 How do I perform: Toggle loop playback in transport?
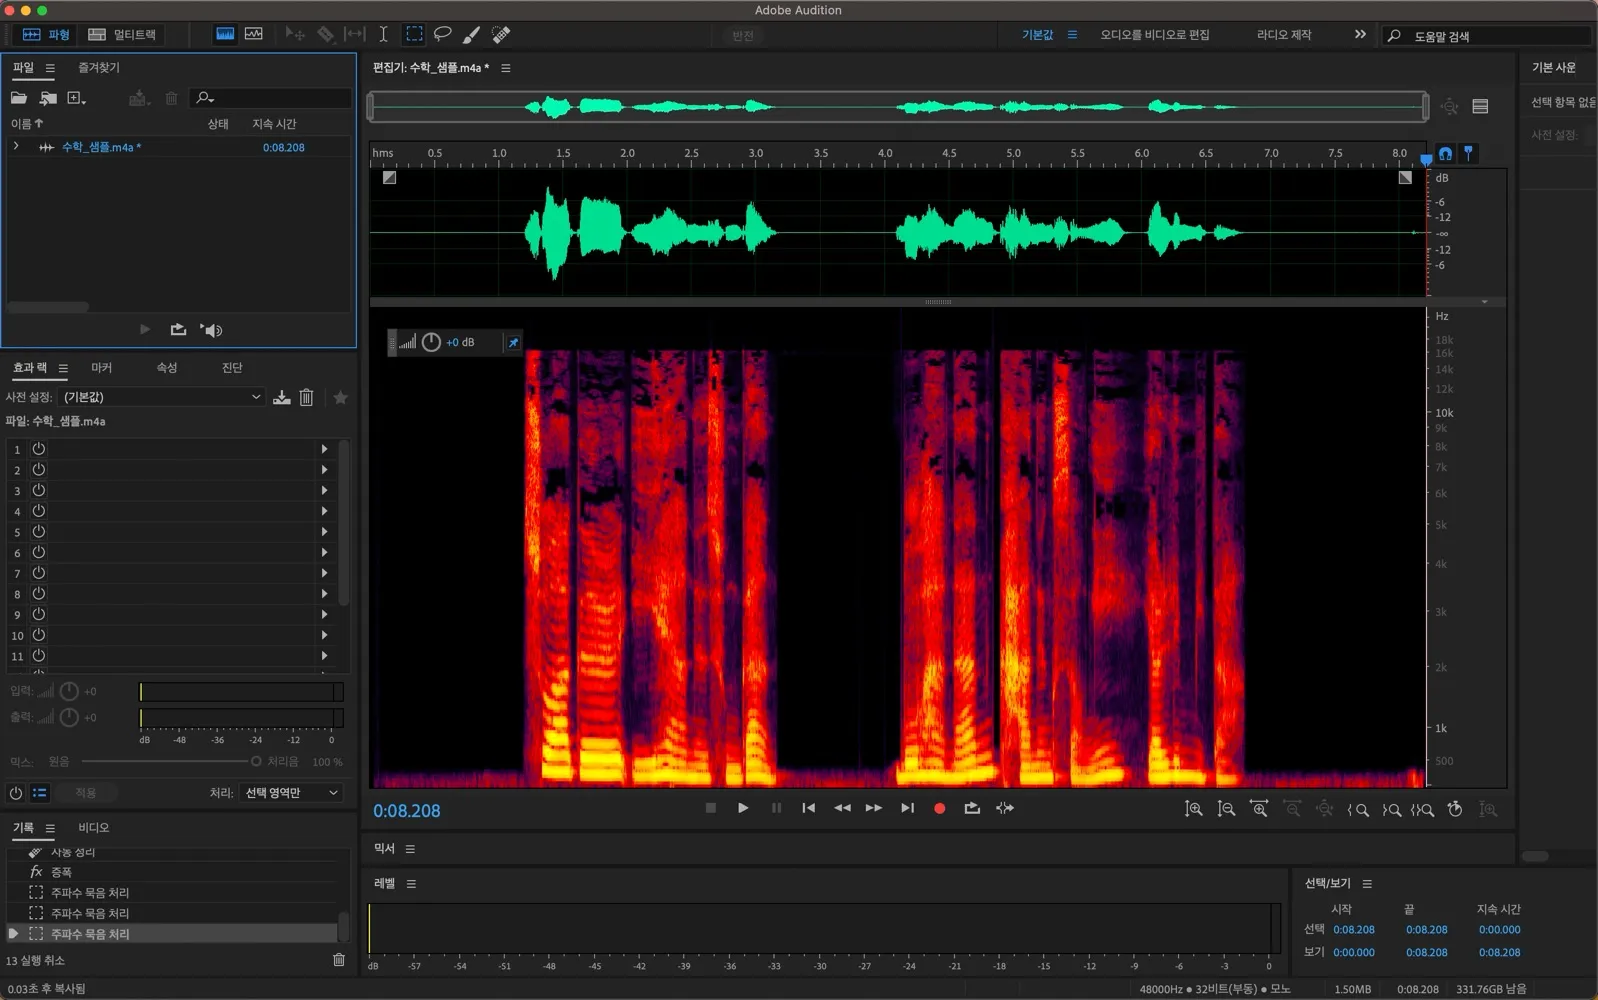(972, 808)
